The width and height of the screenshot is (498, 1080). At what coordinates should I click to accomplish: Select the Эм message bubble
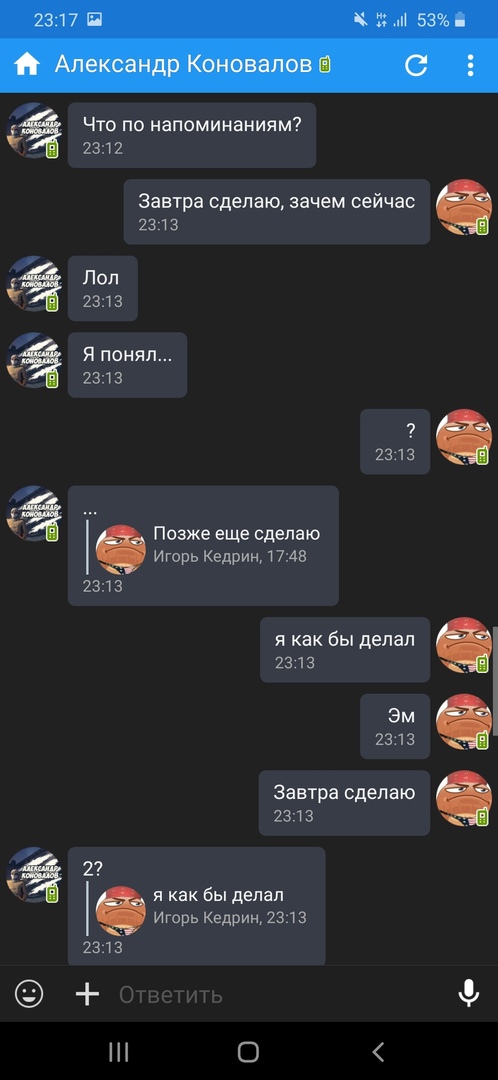coord(395,726)
